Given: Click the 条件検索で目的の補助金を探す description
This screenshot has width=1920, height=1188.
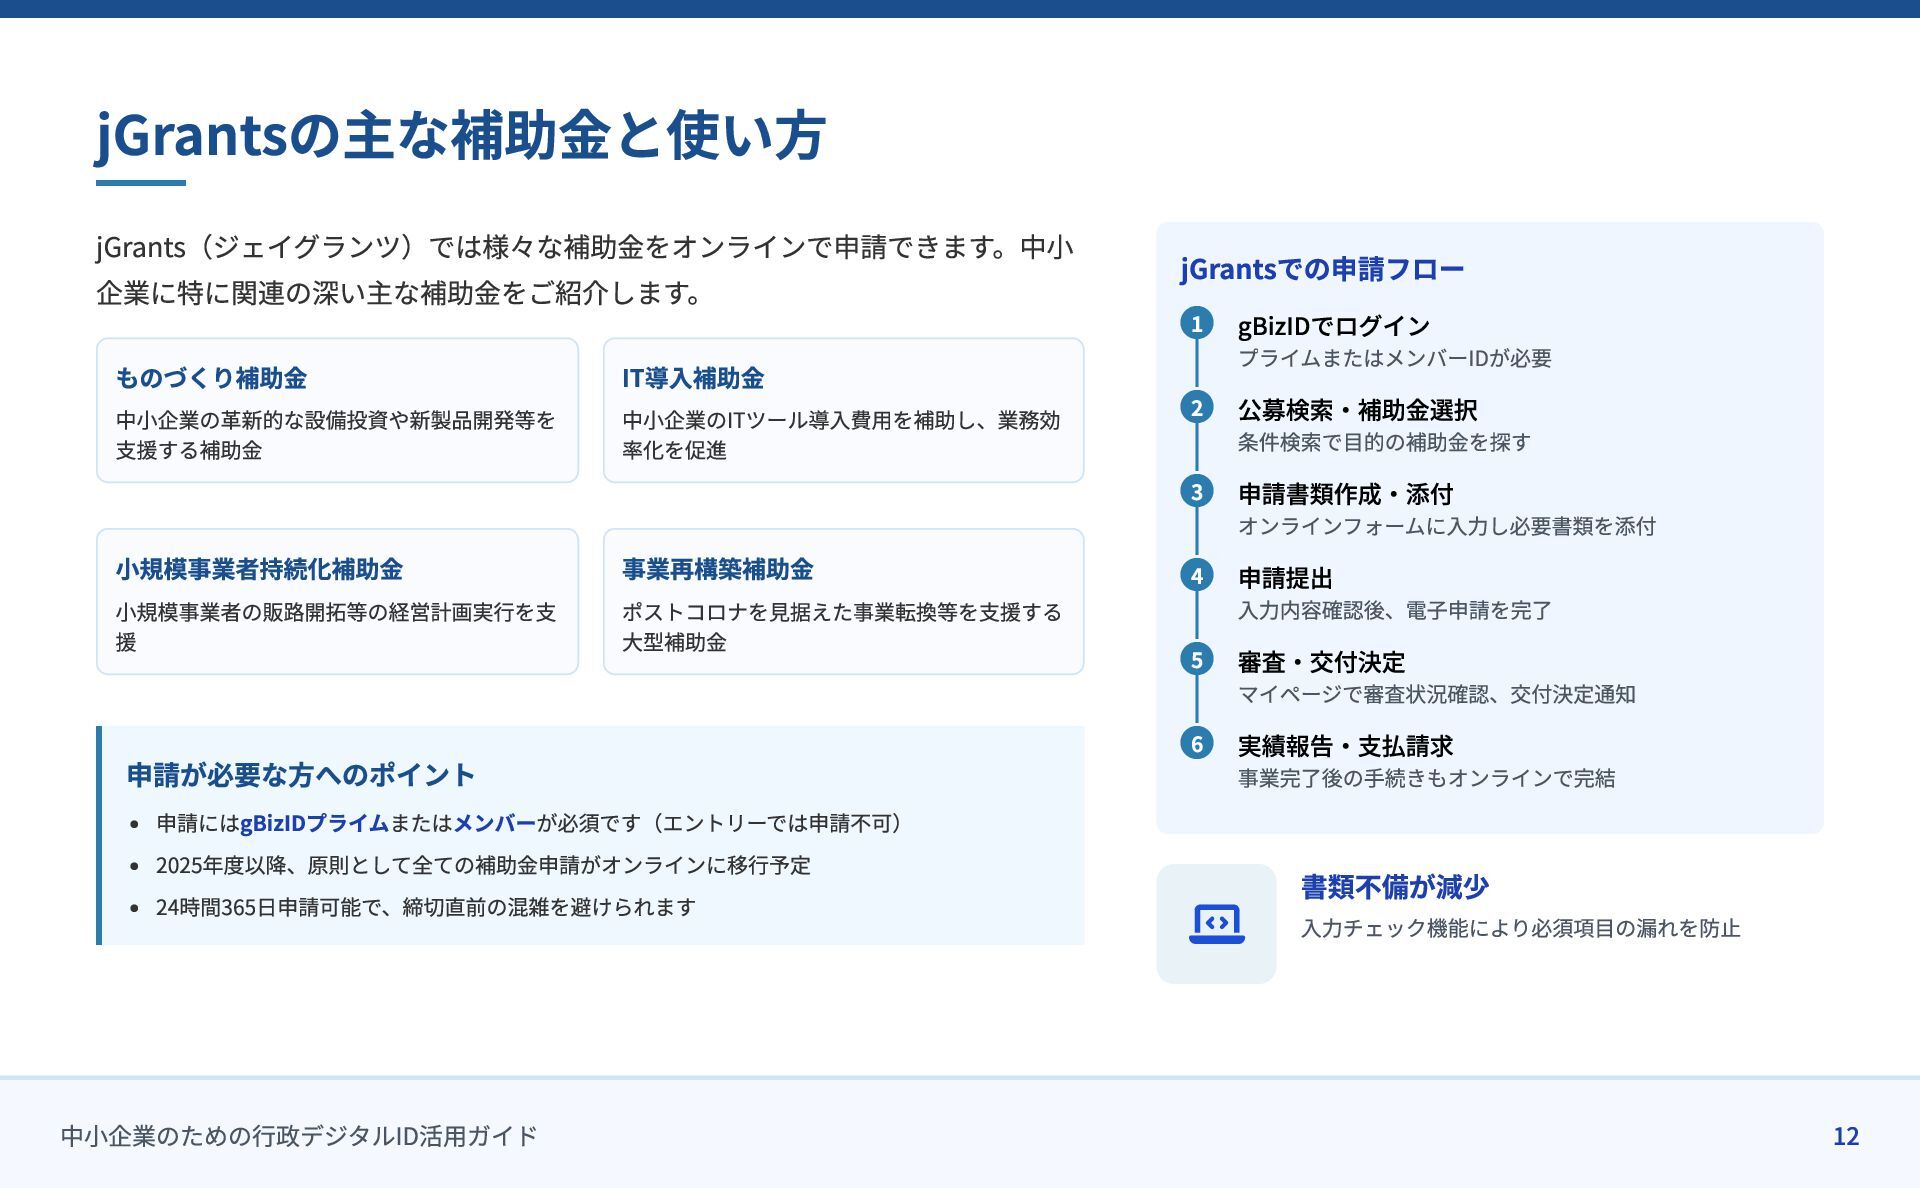Looking at the screenshot, I should pos(1385,442).
